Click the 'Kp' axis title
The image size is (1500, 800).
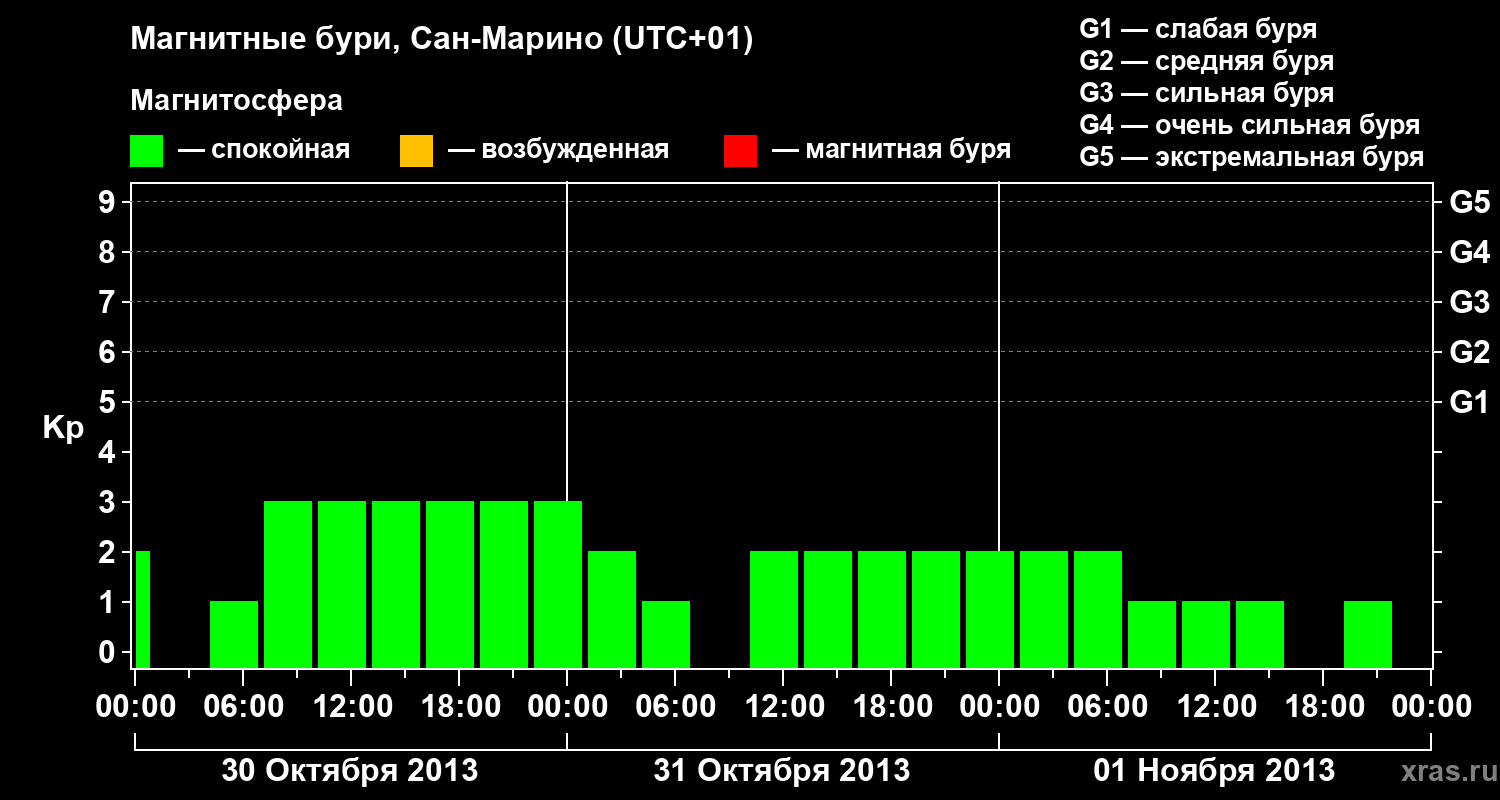click(x=63, y=428)
